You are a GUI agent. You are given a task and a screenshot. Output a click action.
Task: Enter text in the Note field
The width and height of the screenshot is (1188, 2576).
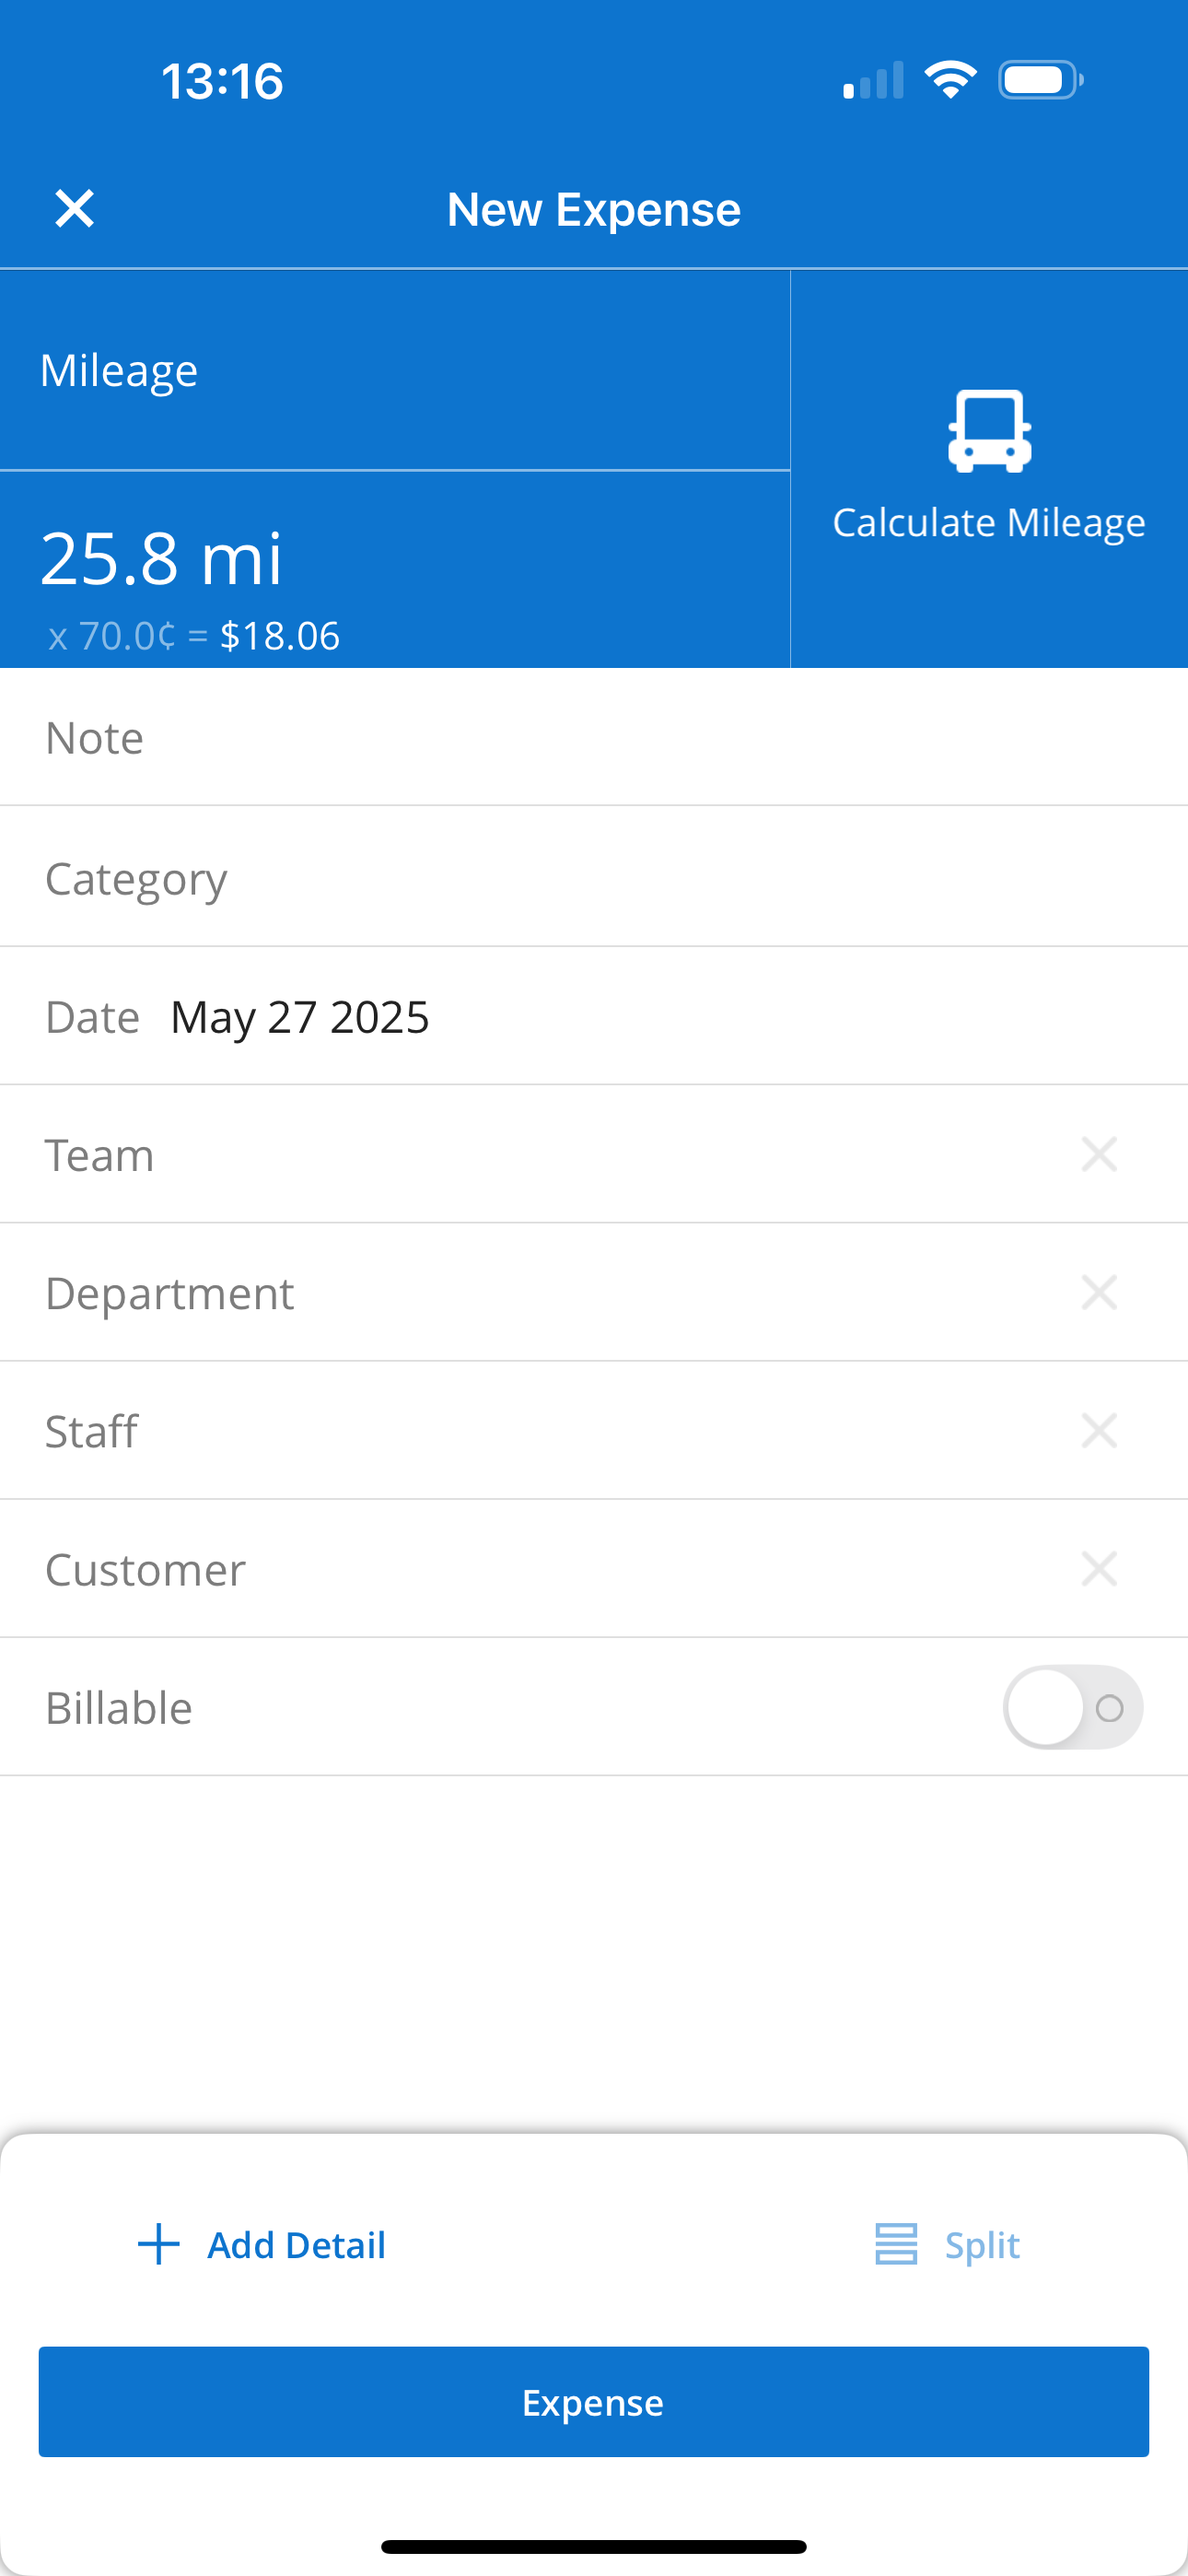click(x=594, y=738)
